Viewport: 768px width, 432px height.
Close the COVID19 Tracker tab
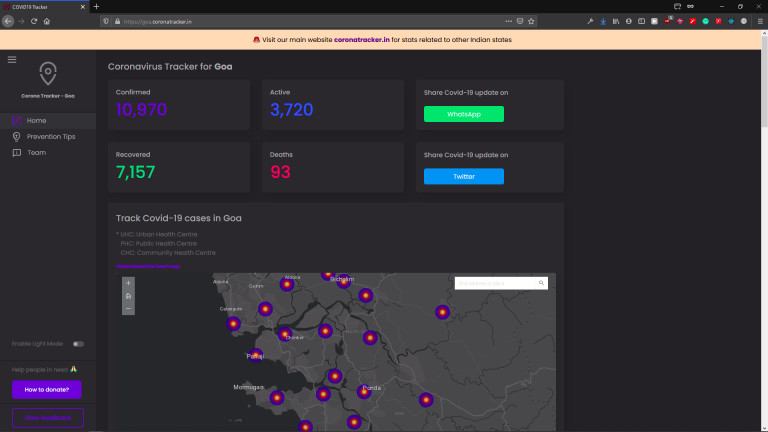point(82,7)
